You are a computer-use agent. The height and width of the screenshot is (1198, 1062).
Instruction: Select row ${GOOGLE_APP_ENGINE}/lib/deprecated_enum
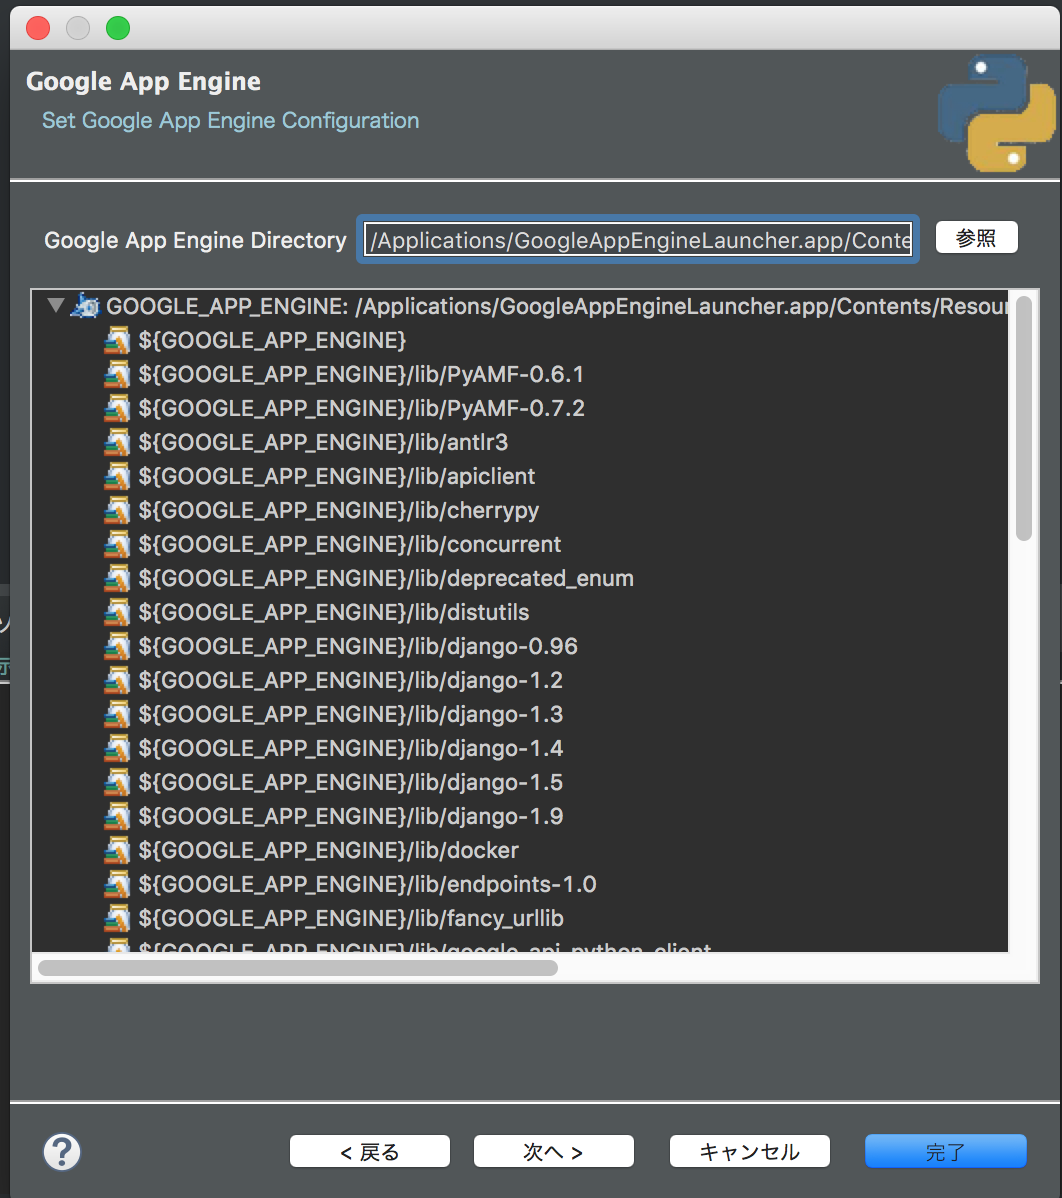click(386, 578)
